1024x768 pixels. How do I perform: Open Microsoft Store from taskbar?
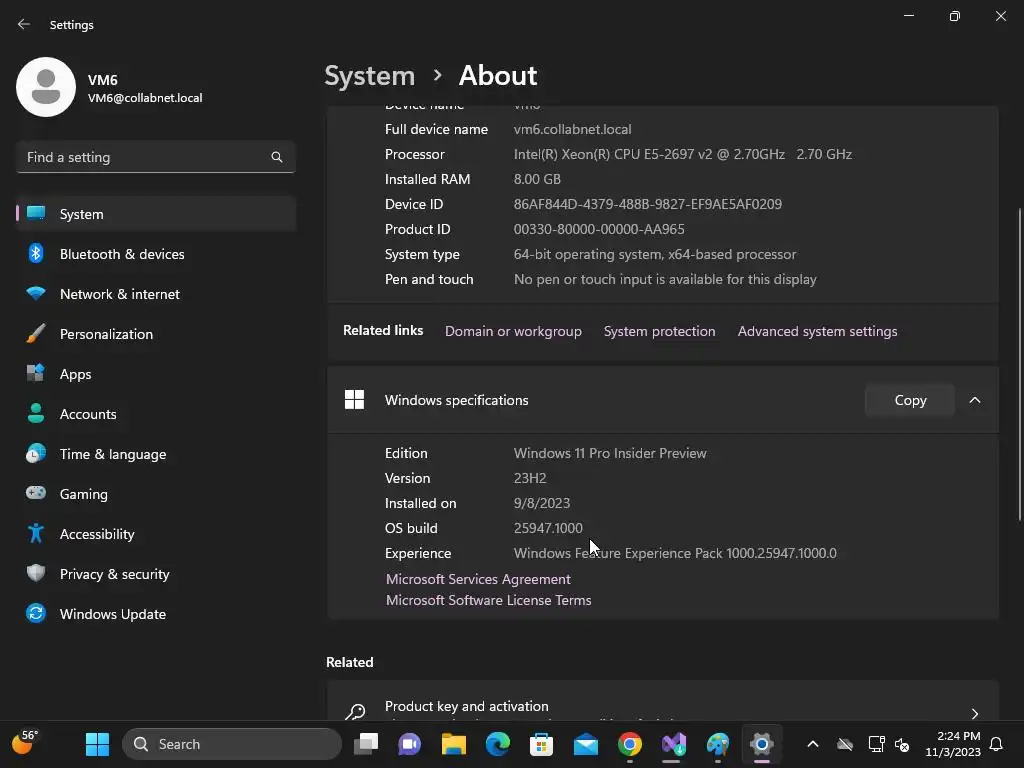(541, 744)
